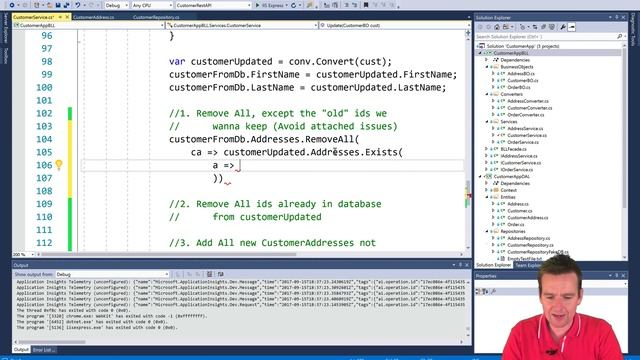This screenshot has width=640, height=360.
Task: Collapse the Converters folder
Action: (487, 94)
